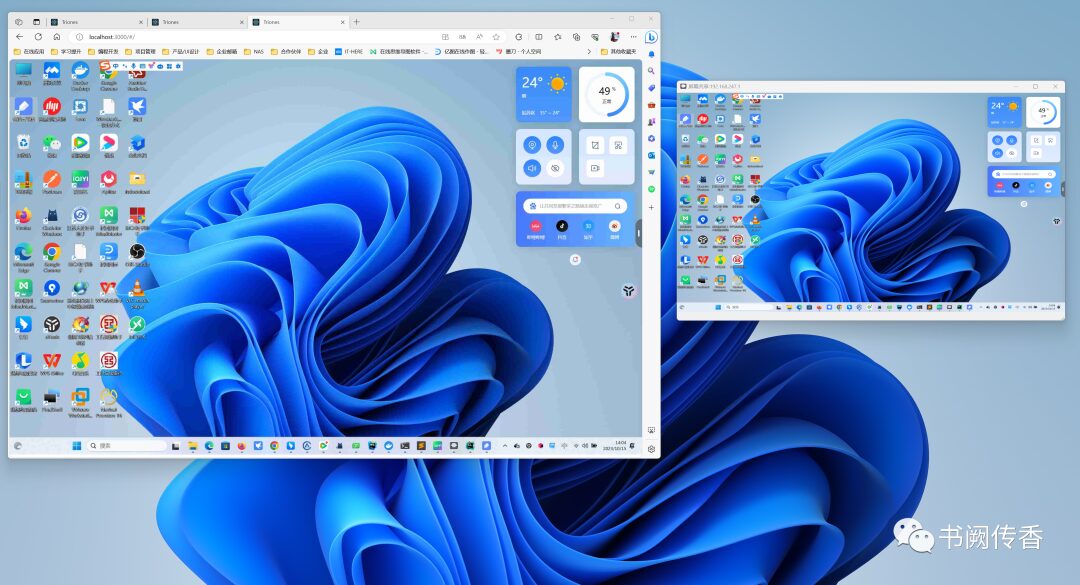Open the Edge home page button
Viewport: 1080px width, 585px height.
click(56, 37)
